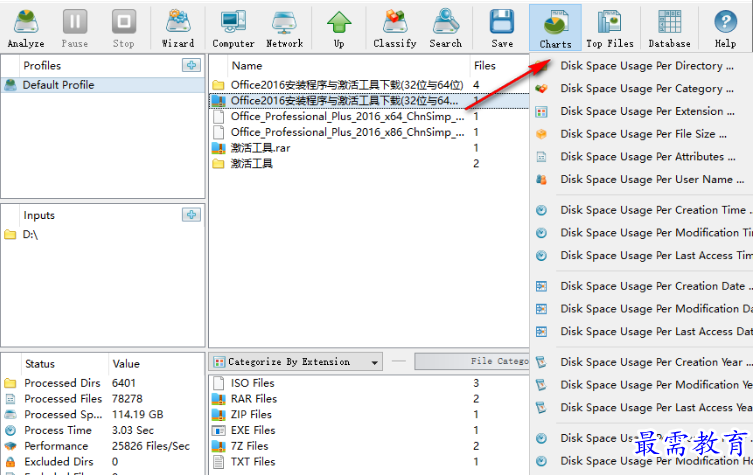This screenshot has width=756, height=475.
Task: Choose Disk Space Usage Per File Size
Action: (642, 134)
